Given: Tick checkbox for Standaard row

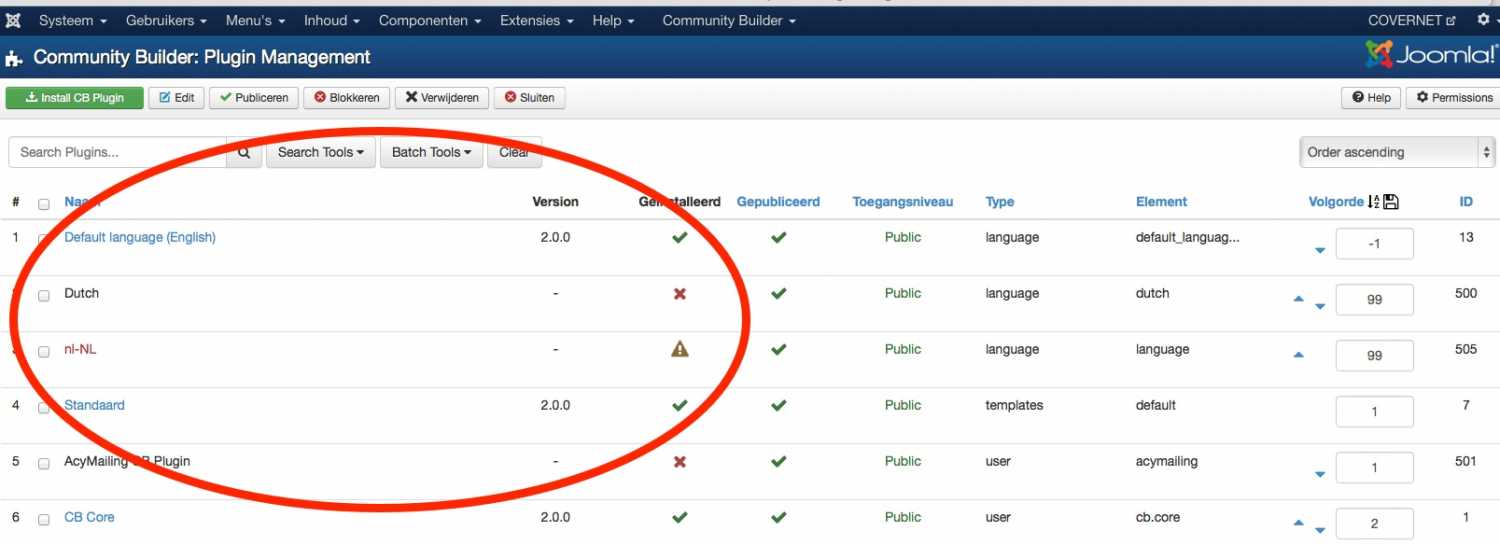Looking at the screenshot, I should coord(43,408).
